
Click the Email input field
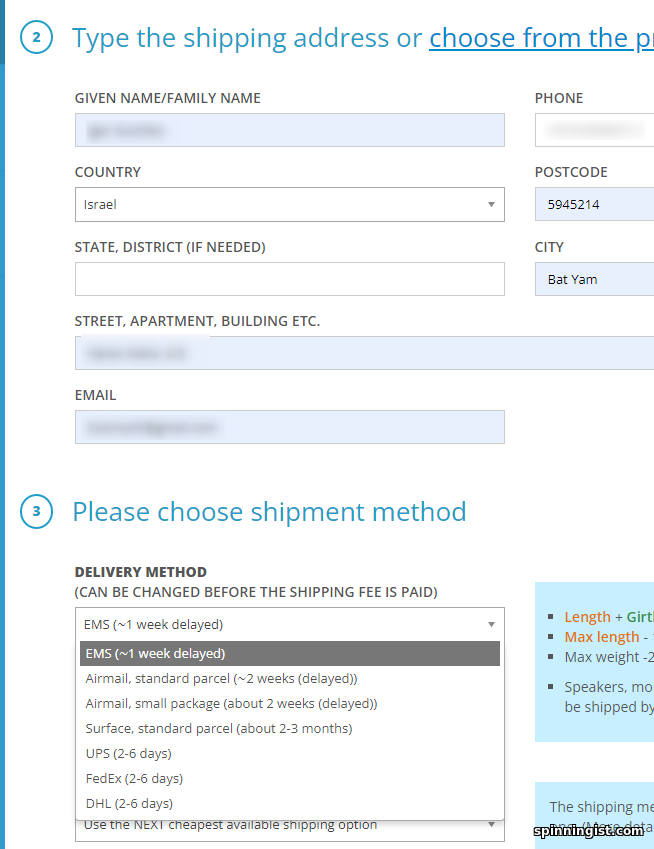pos(289,427)
